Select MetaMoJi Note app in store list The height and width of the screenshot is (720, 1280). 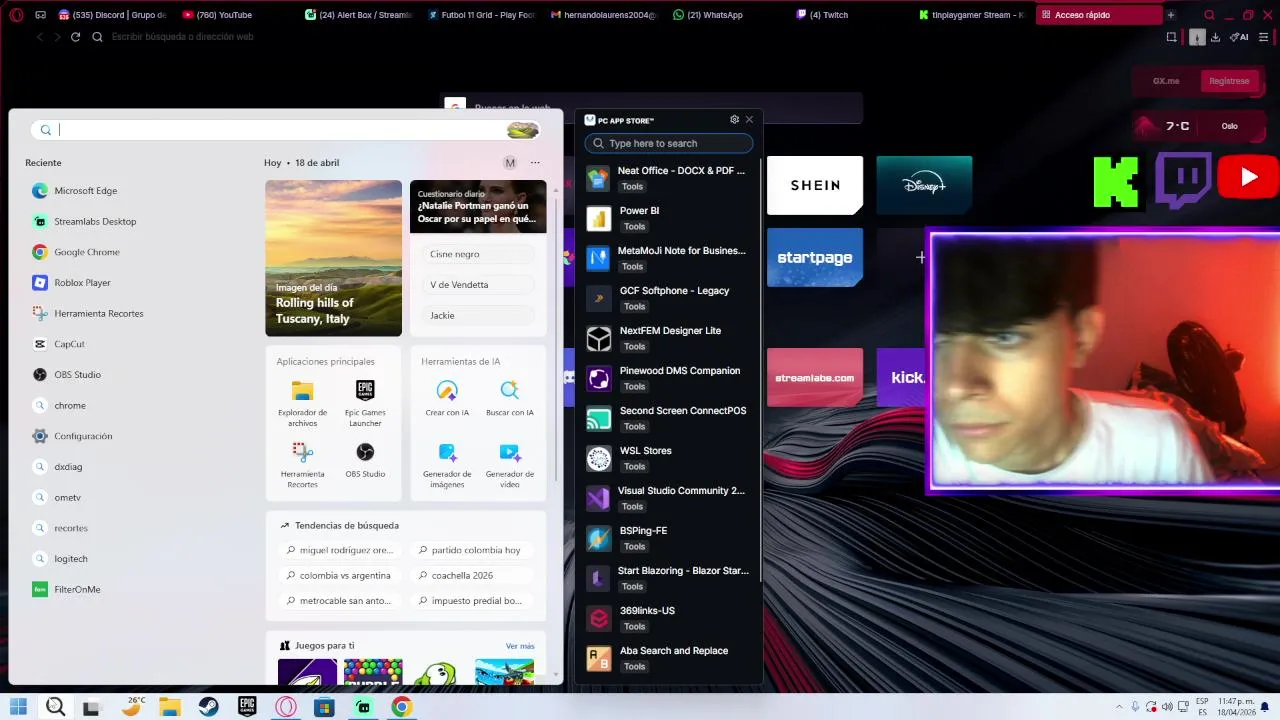[x=668, y=258]
